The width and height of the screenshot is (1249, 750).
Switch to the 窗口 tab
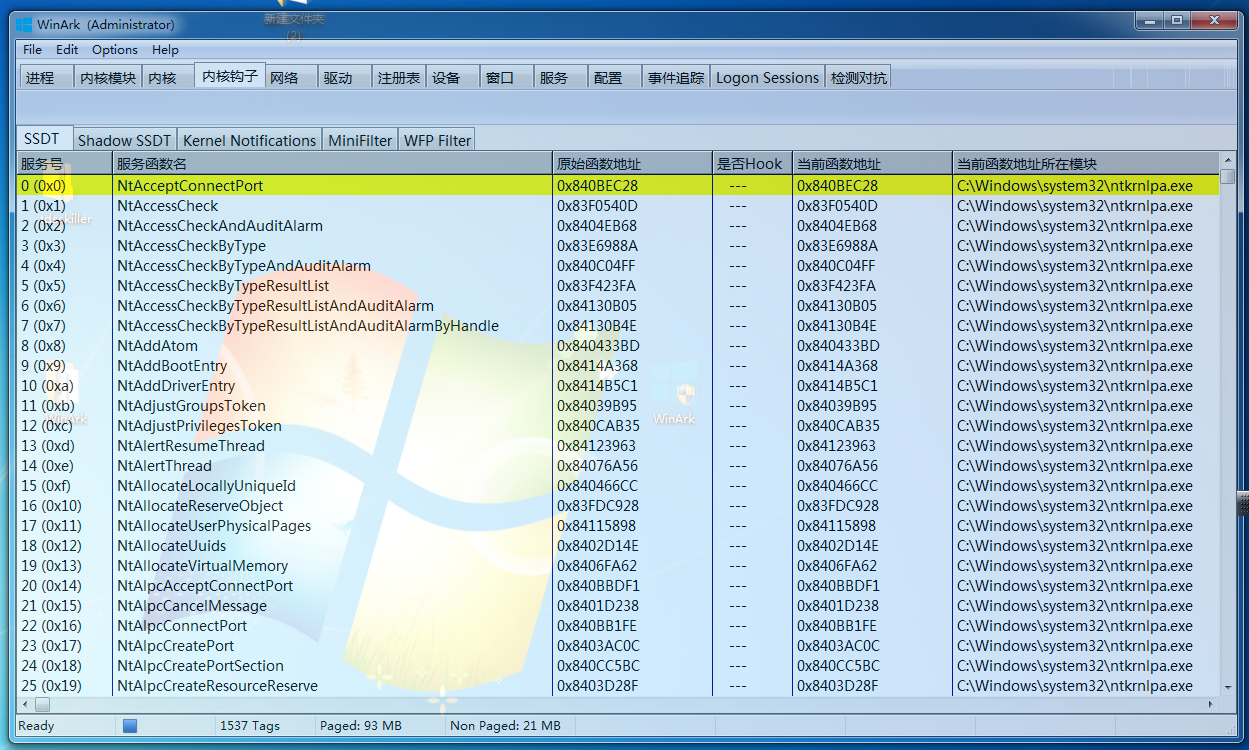507,77
